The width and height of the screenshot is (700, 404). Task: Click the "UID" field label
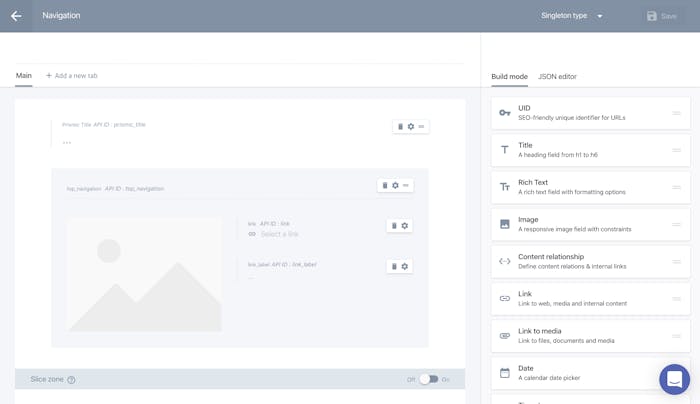point(524,108)
